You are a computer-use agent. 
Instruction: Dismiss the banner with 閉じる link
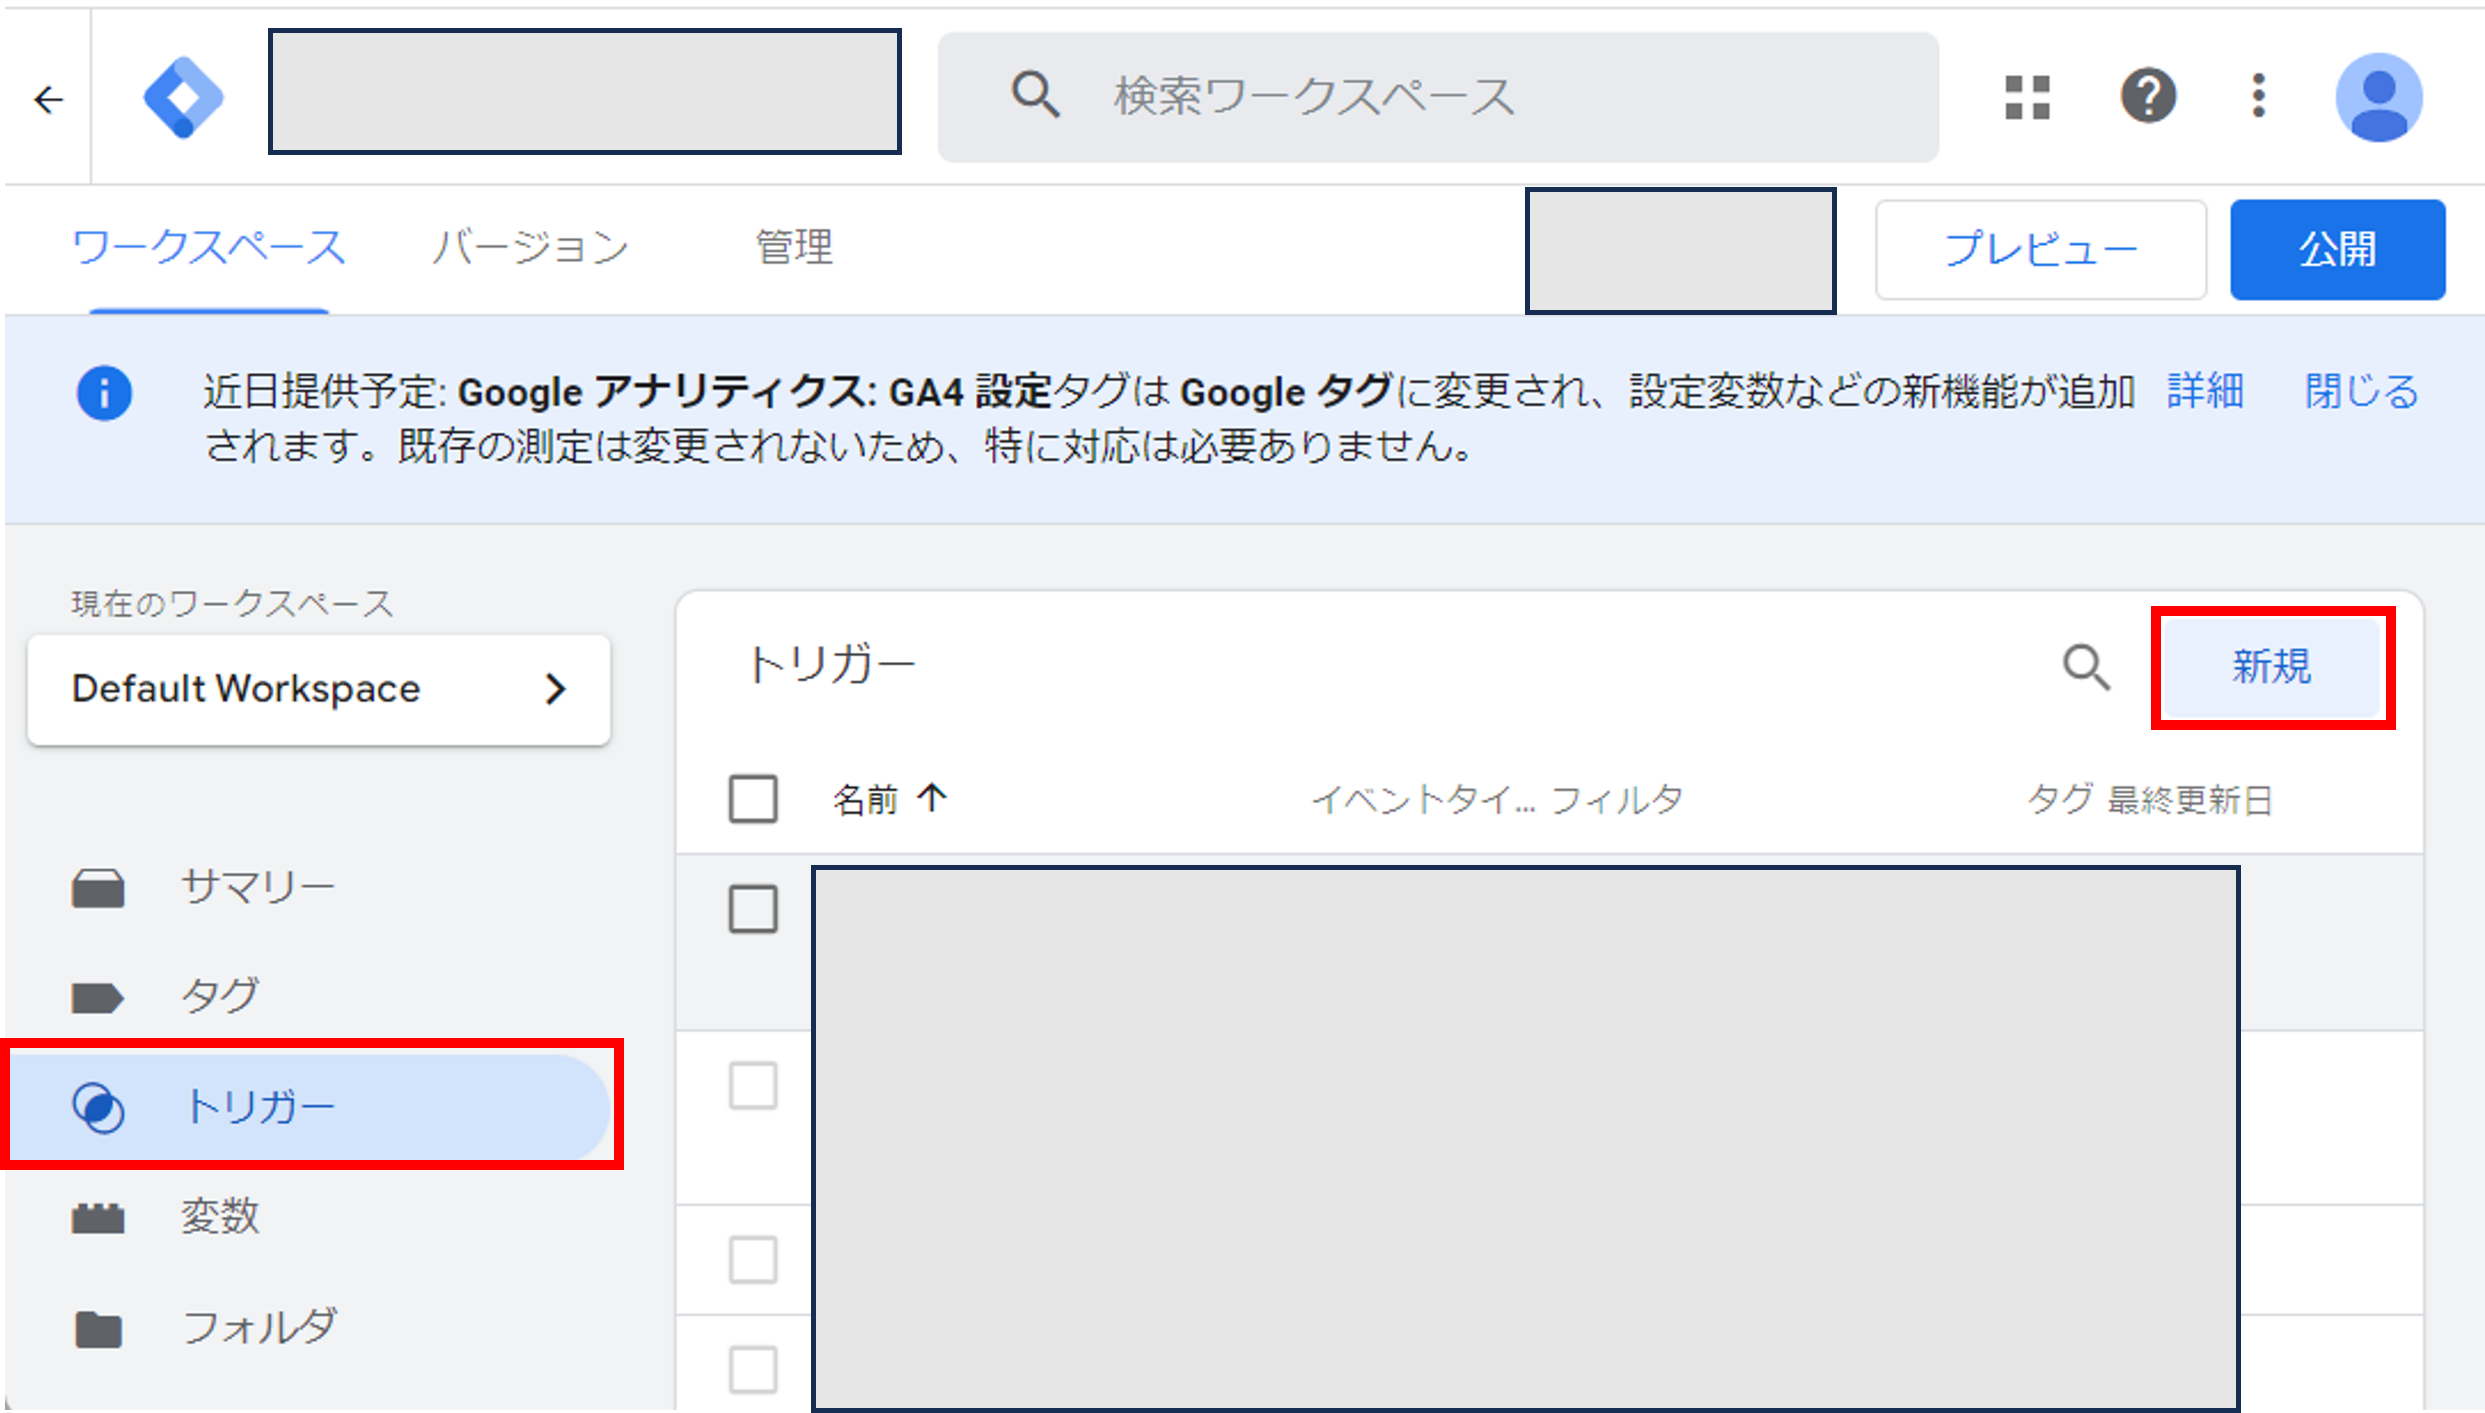2362,391
